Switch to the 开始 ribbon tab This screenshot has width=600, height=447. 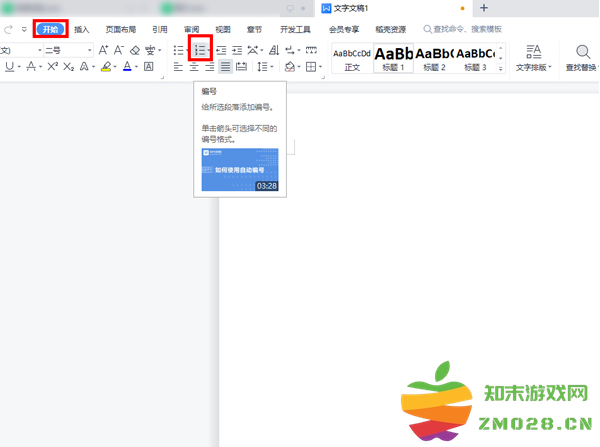pos(50,29)
